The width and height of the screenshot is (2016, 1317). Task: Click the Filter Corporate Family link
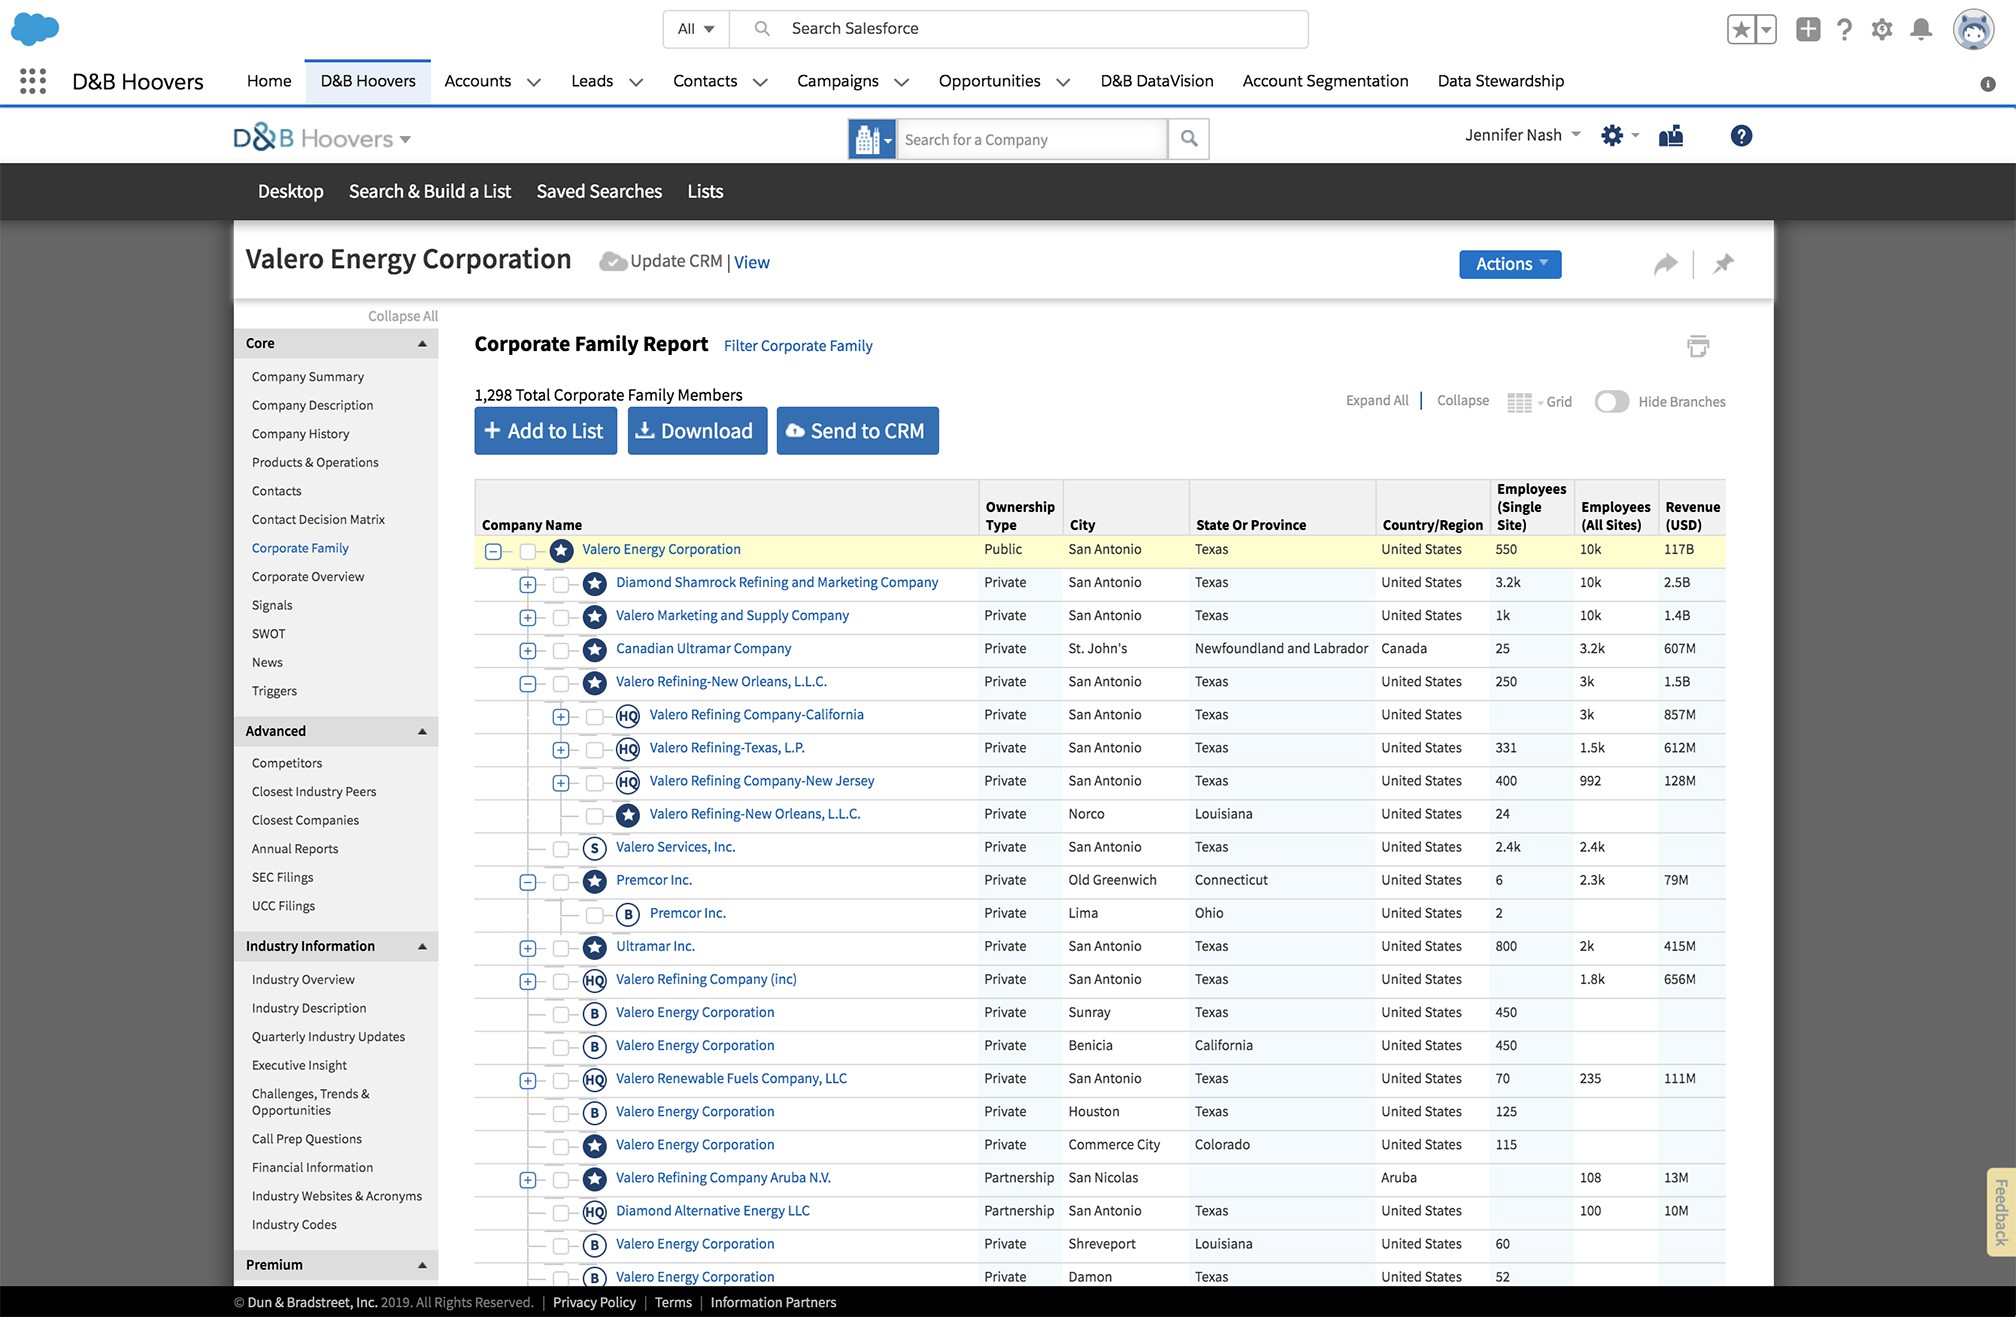(x=798, y=344)
